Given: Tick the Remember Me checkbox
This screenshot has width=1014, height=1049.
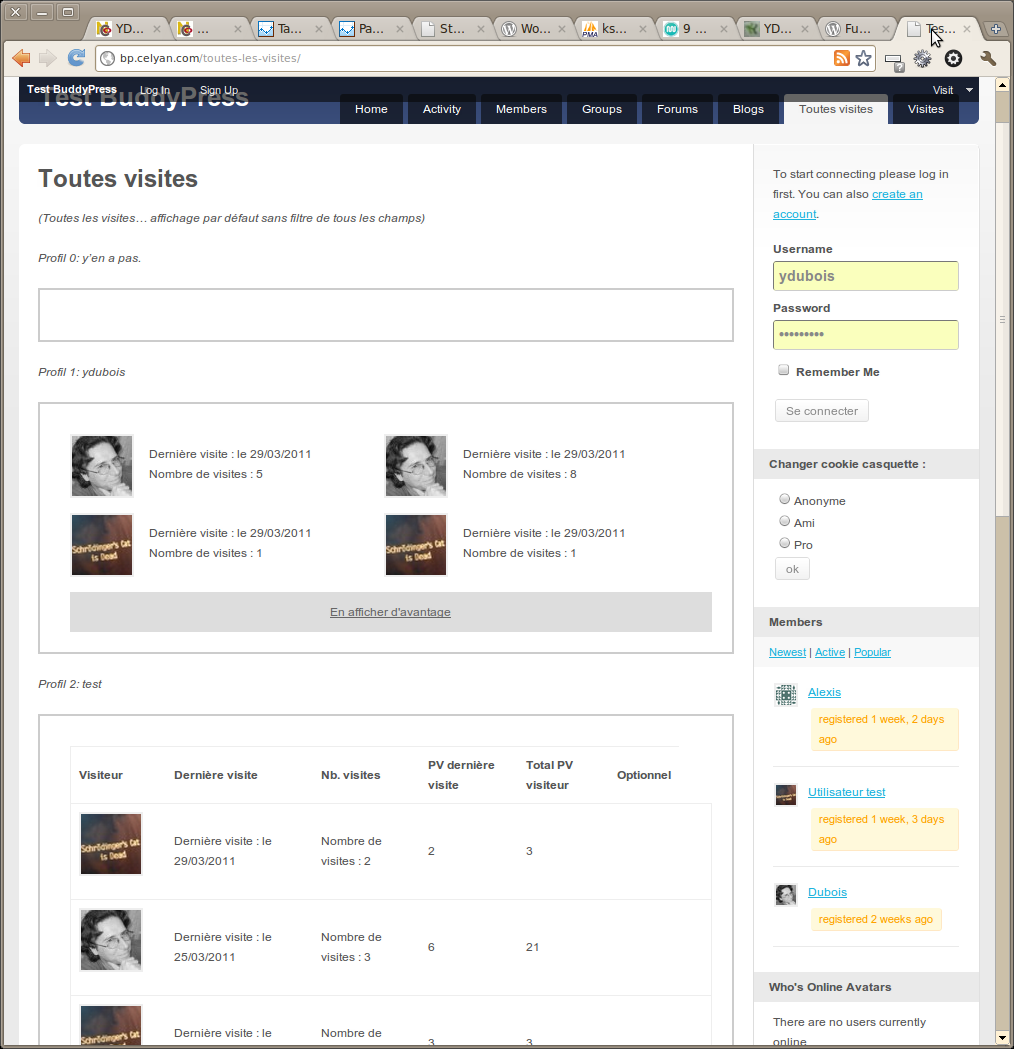Looking at the screenshot, I should [783, 370].
